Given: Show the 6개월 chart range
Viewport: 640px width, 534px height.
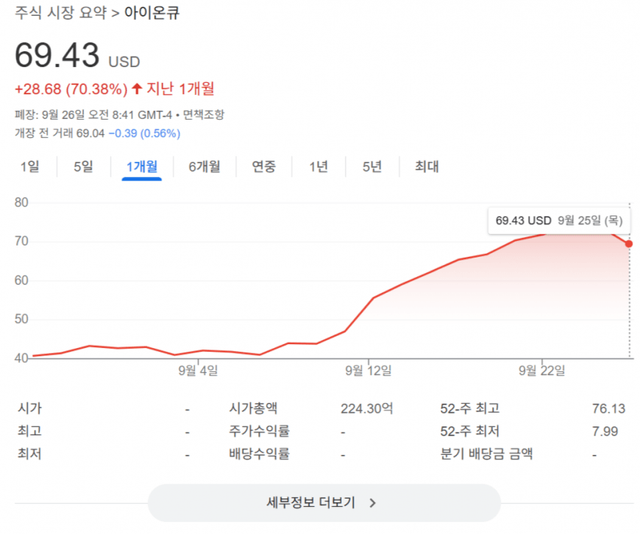Looking at the screenshot, I should click(x=204, y=167).
